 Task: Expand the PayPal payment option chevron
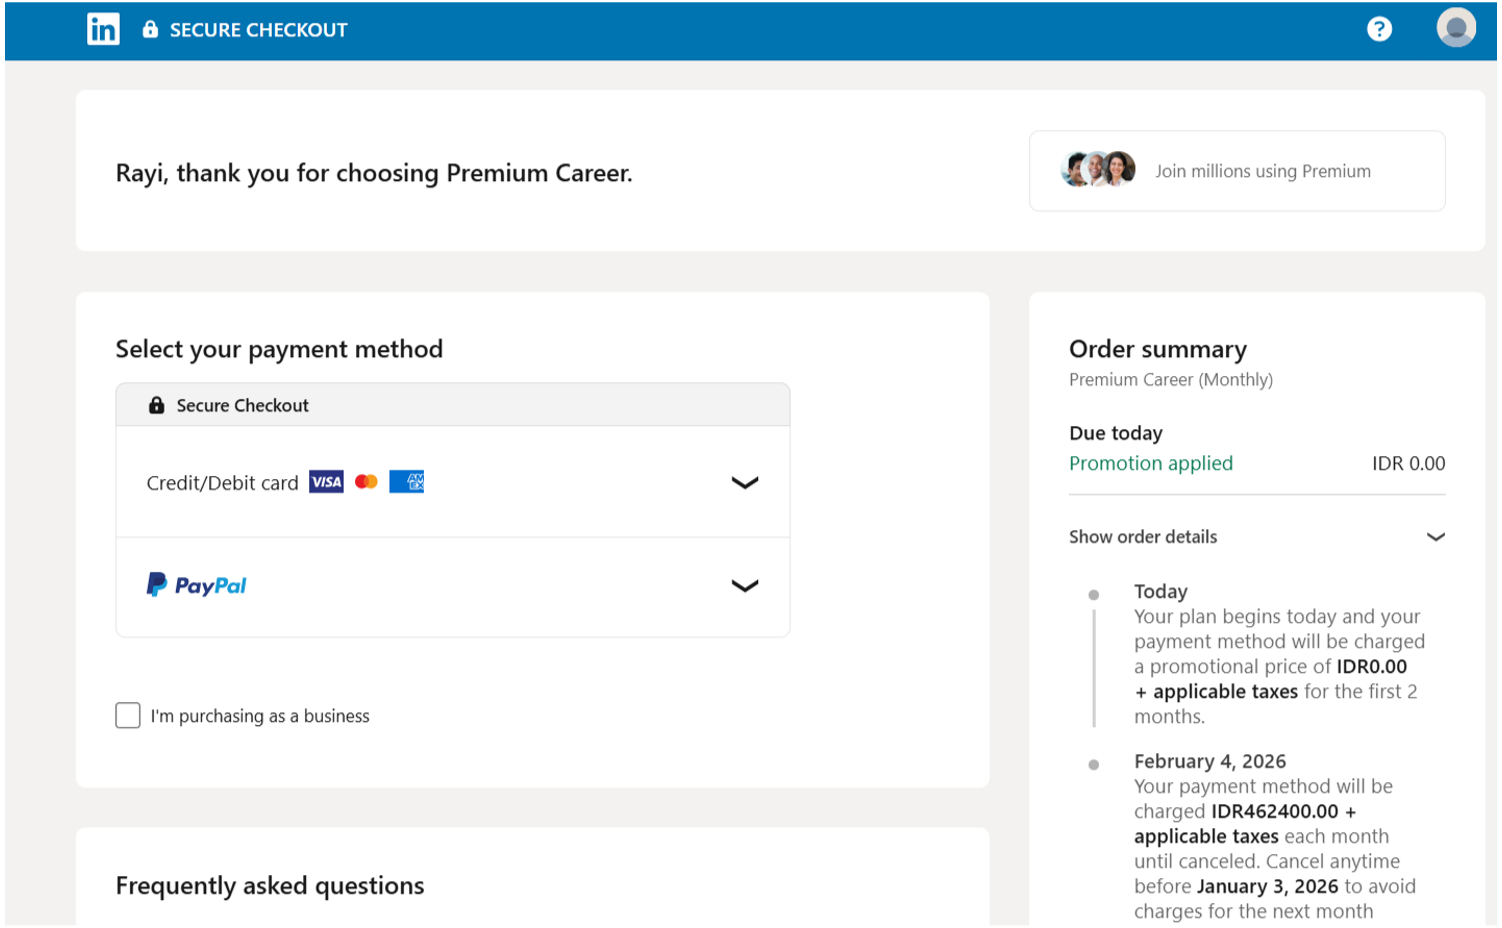tap(744, 586)
